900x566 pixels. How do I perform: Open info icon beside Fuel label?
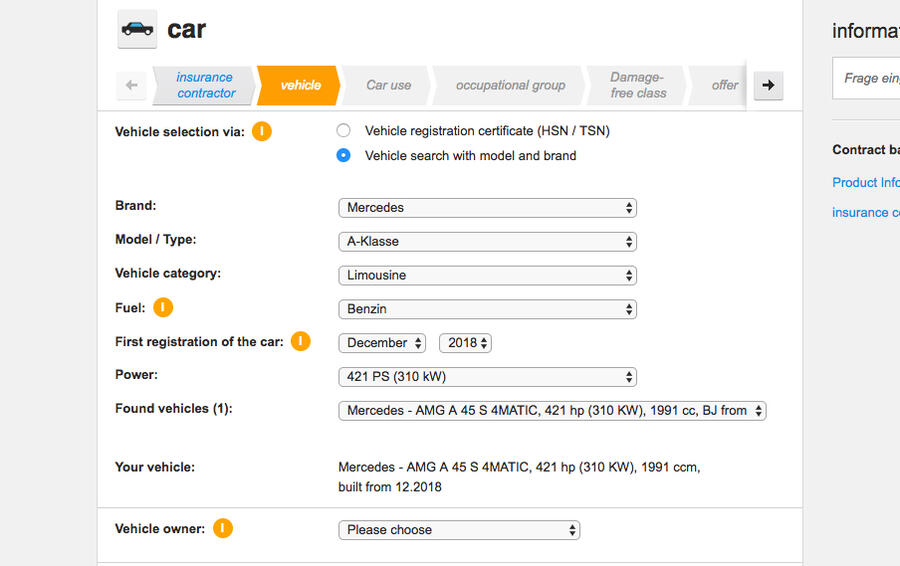click(x=163, y=308)
